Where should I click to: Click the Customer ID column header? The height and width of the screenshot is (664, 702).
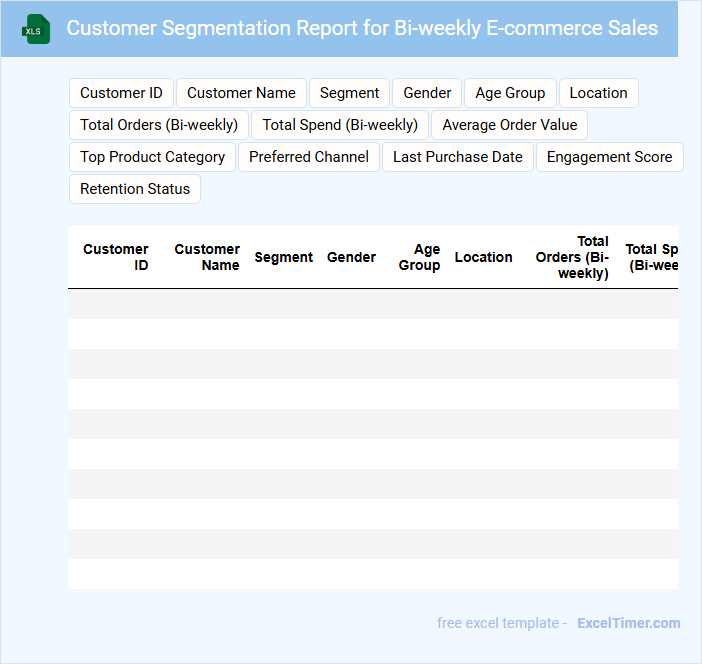[x=116, y=257]
